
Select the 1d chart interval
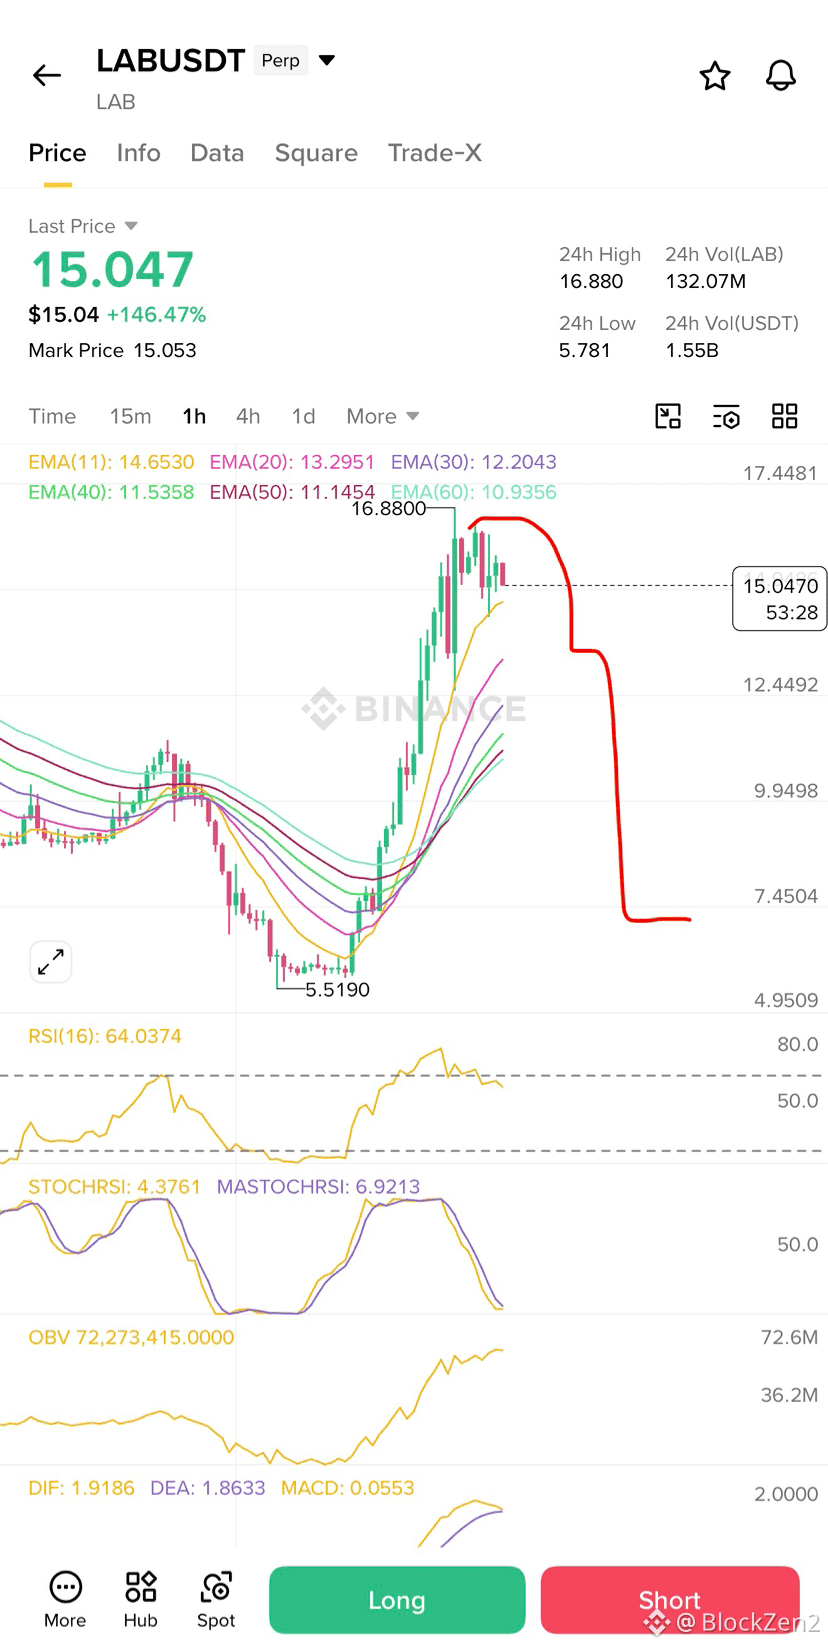point(304,416)
